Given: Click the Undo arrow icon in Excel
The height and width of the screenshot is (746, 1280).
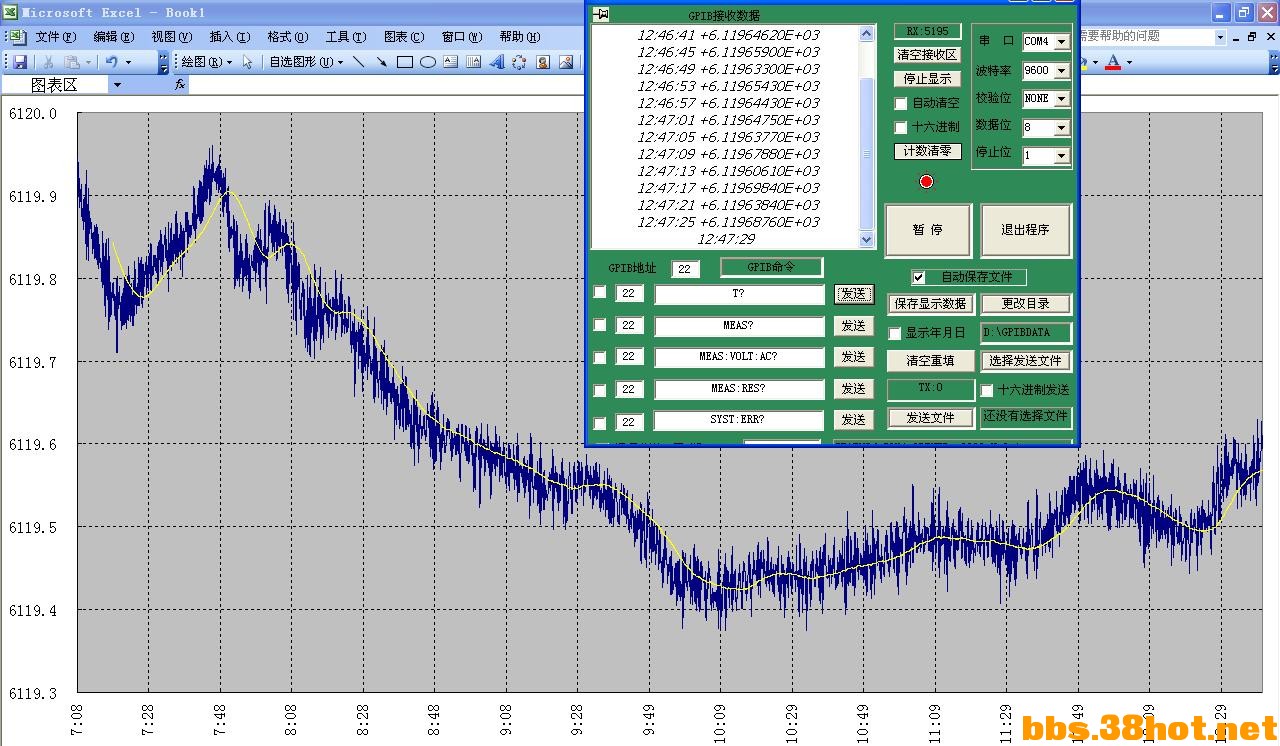Looking at the screenshot, I should tap(112, 62).
